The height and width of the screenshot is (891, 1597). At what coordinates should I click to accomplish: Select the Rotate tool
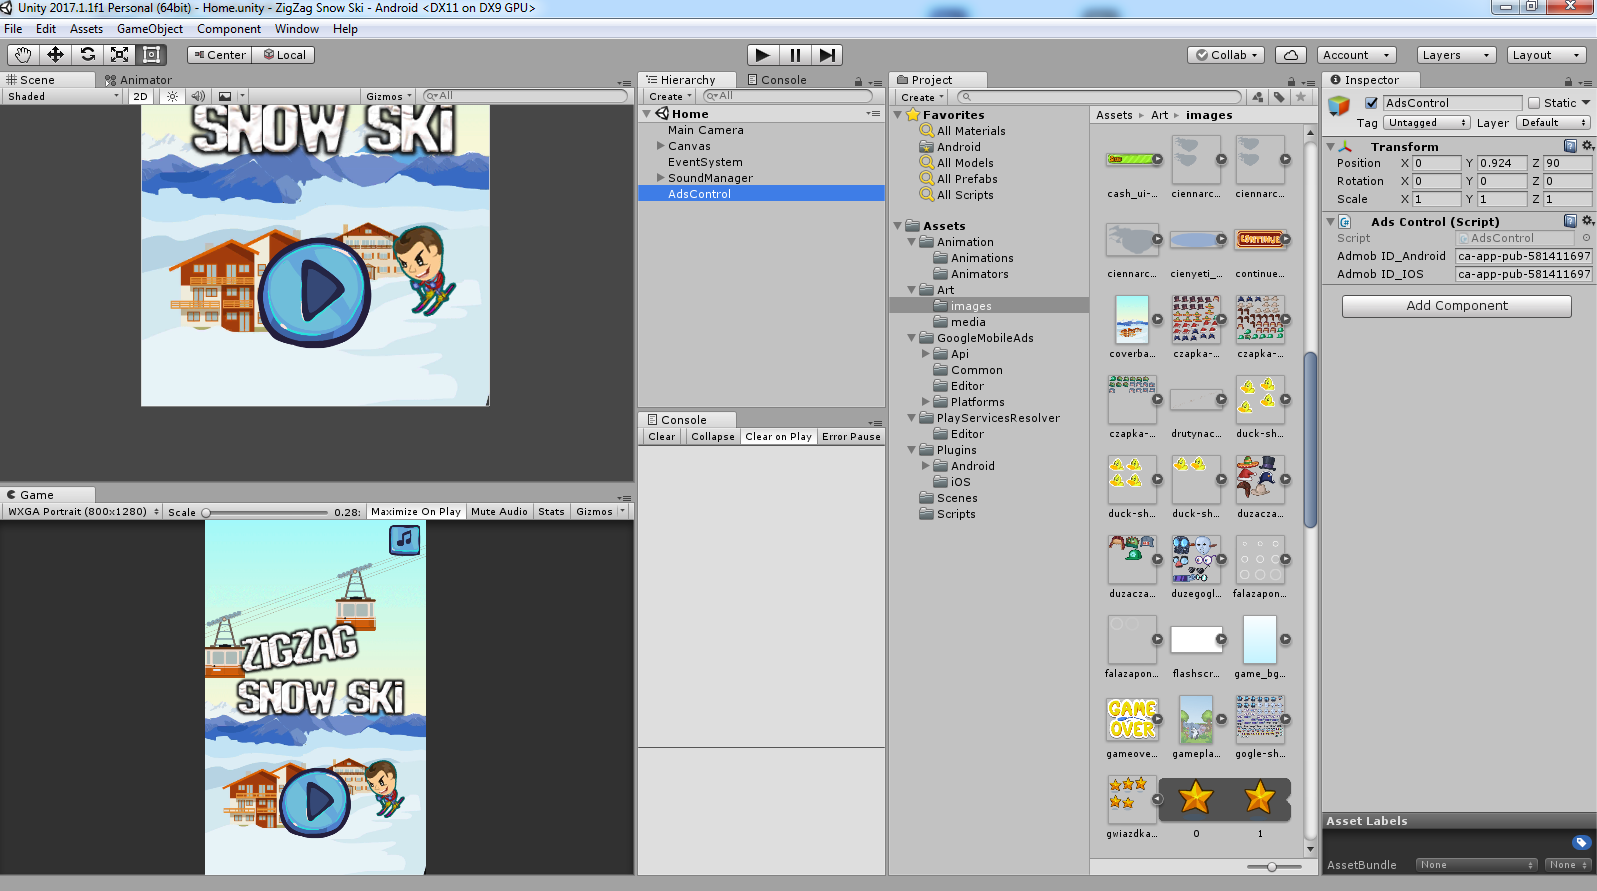coord(88,55)
